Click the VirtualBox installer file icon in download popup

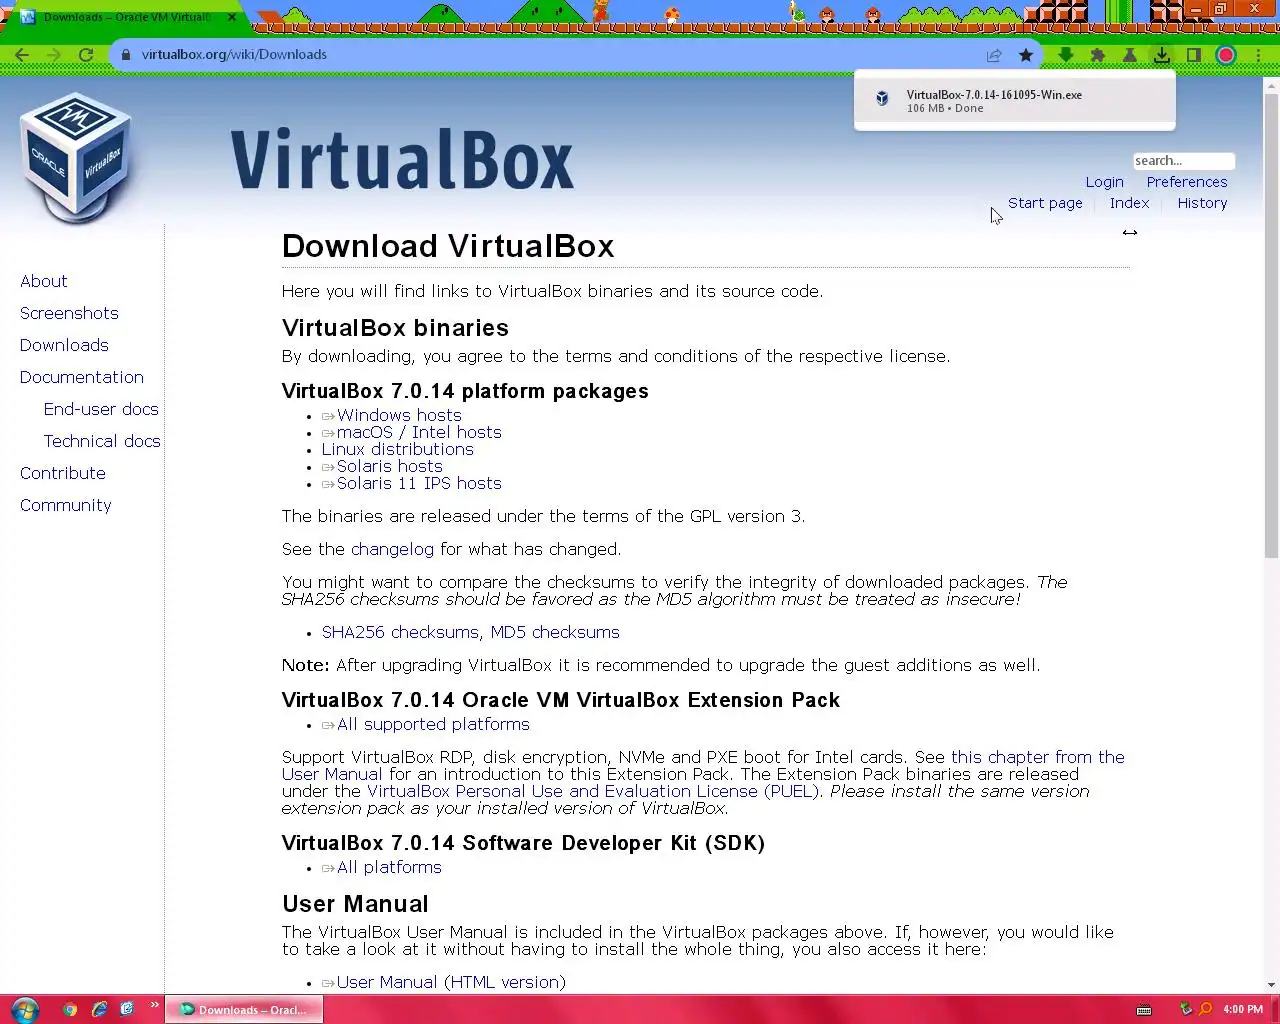pos(882,98)
